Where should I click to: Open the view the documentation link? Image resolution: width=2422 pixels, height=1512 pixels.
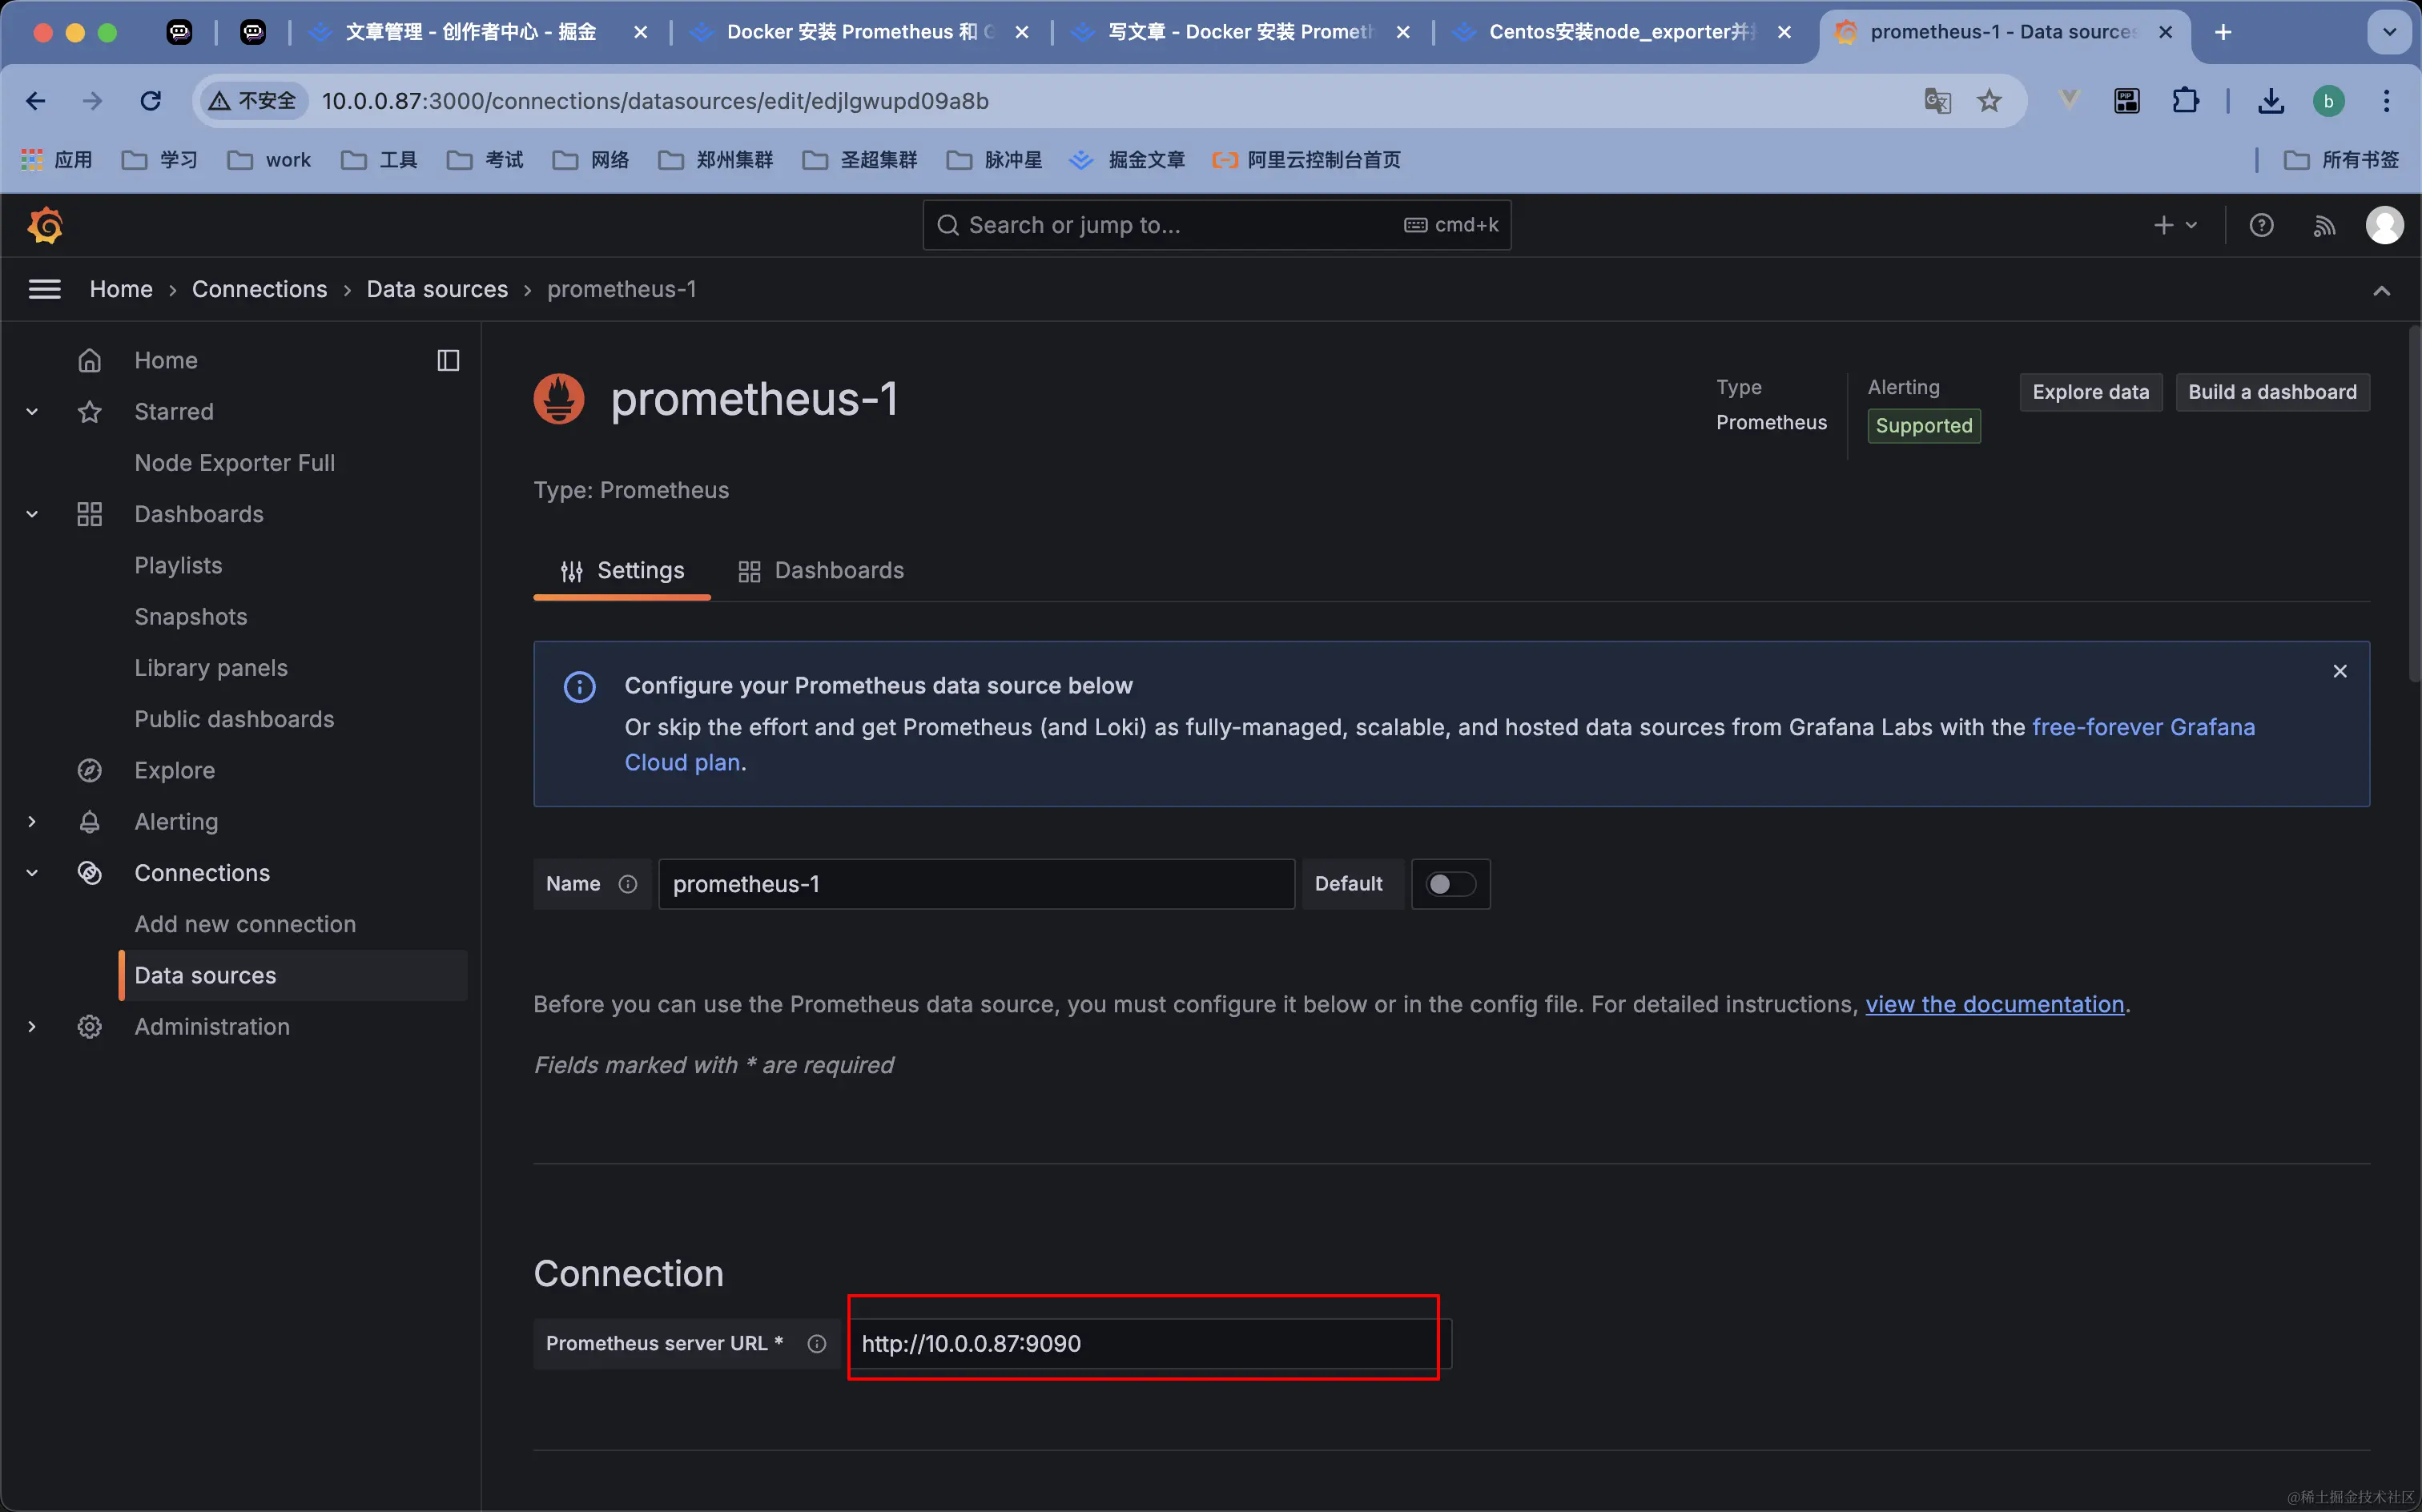1994,1004
